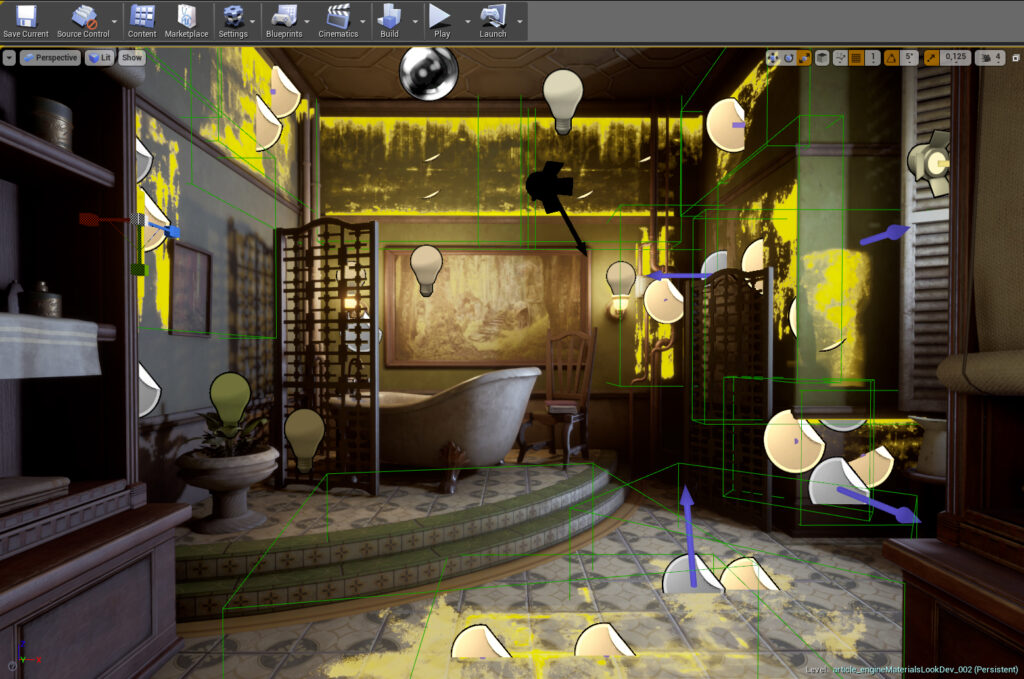The height and width of the screenshot is (679, 1024).
Task: Toggle scale snapping in viewport
Action: coord(931,58)
